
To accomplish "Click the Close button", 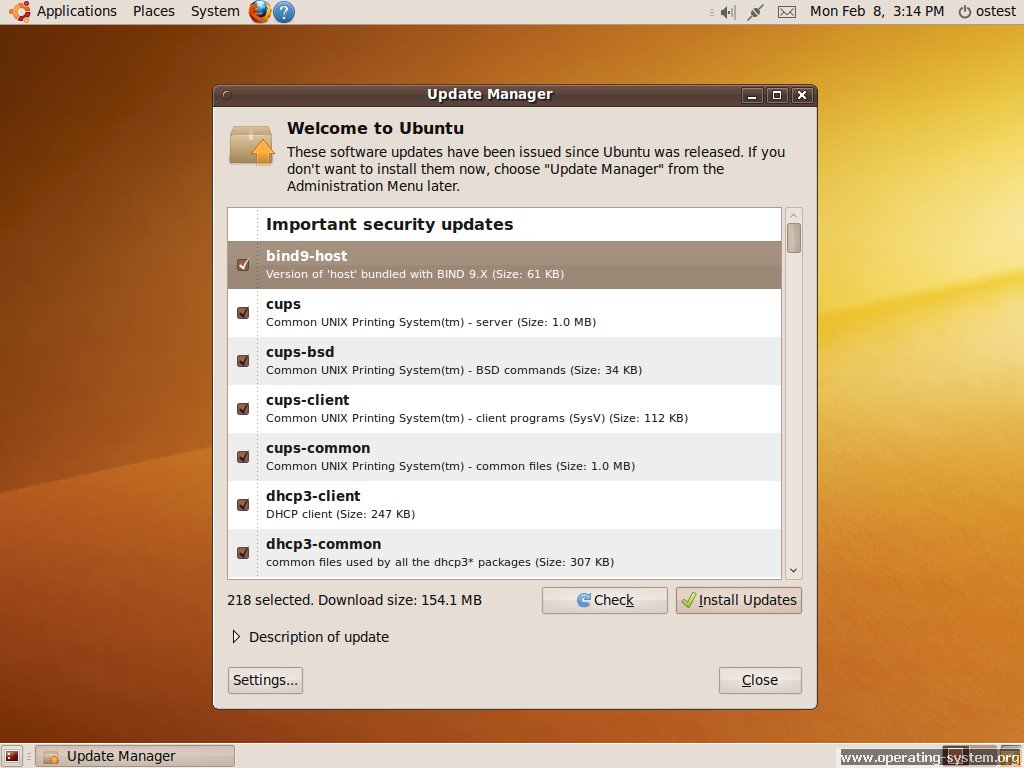I will click(760, 680).
